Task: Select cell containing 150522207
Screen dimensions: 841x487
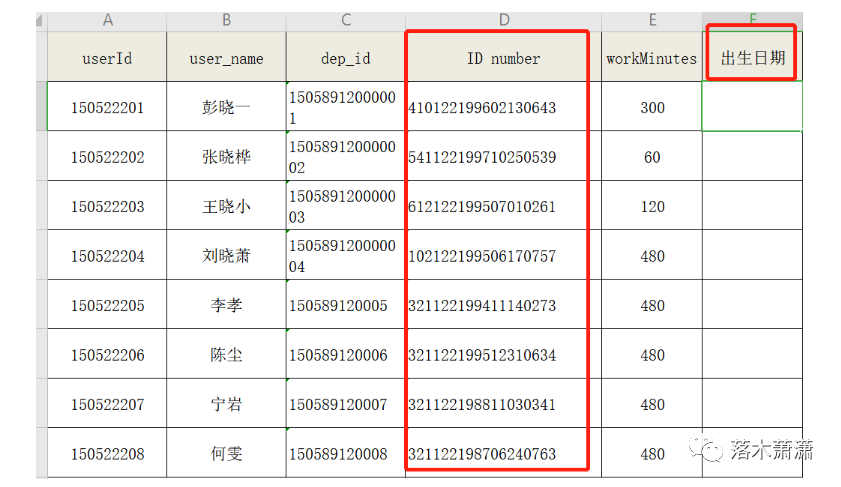Action: 107,403
